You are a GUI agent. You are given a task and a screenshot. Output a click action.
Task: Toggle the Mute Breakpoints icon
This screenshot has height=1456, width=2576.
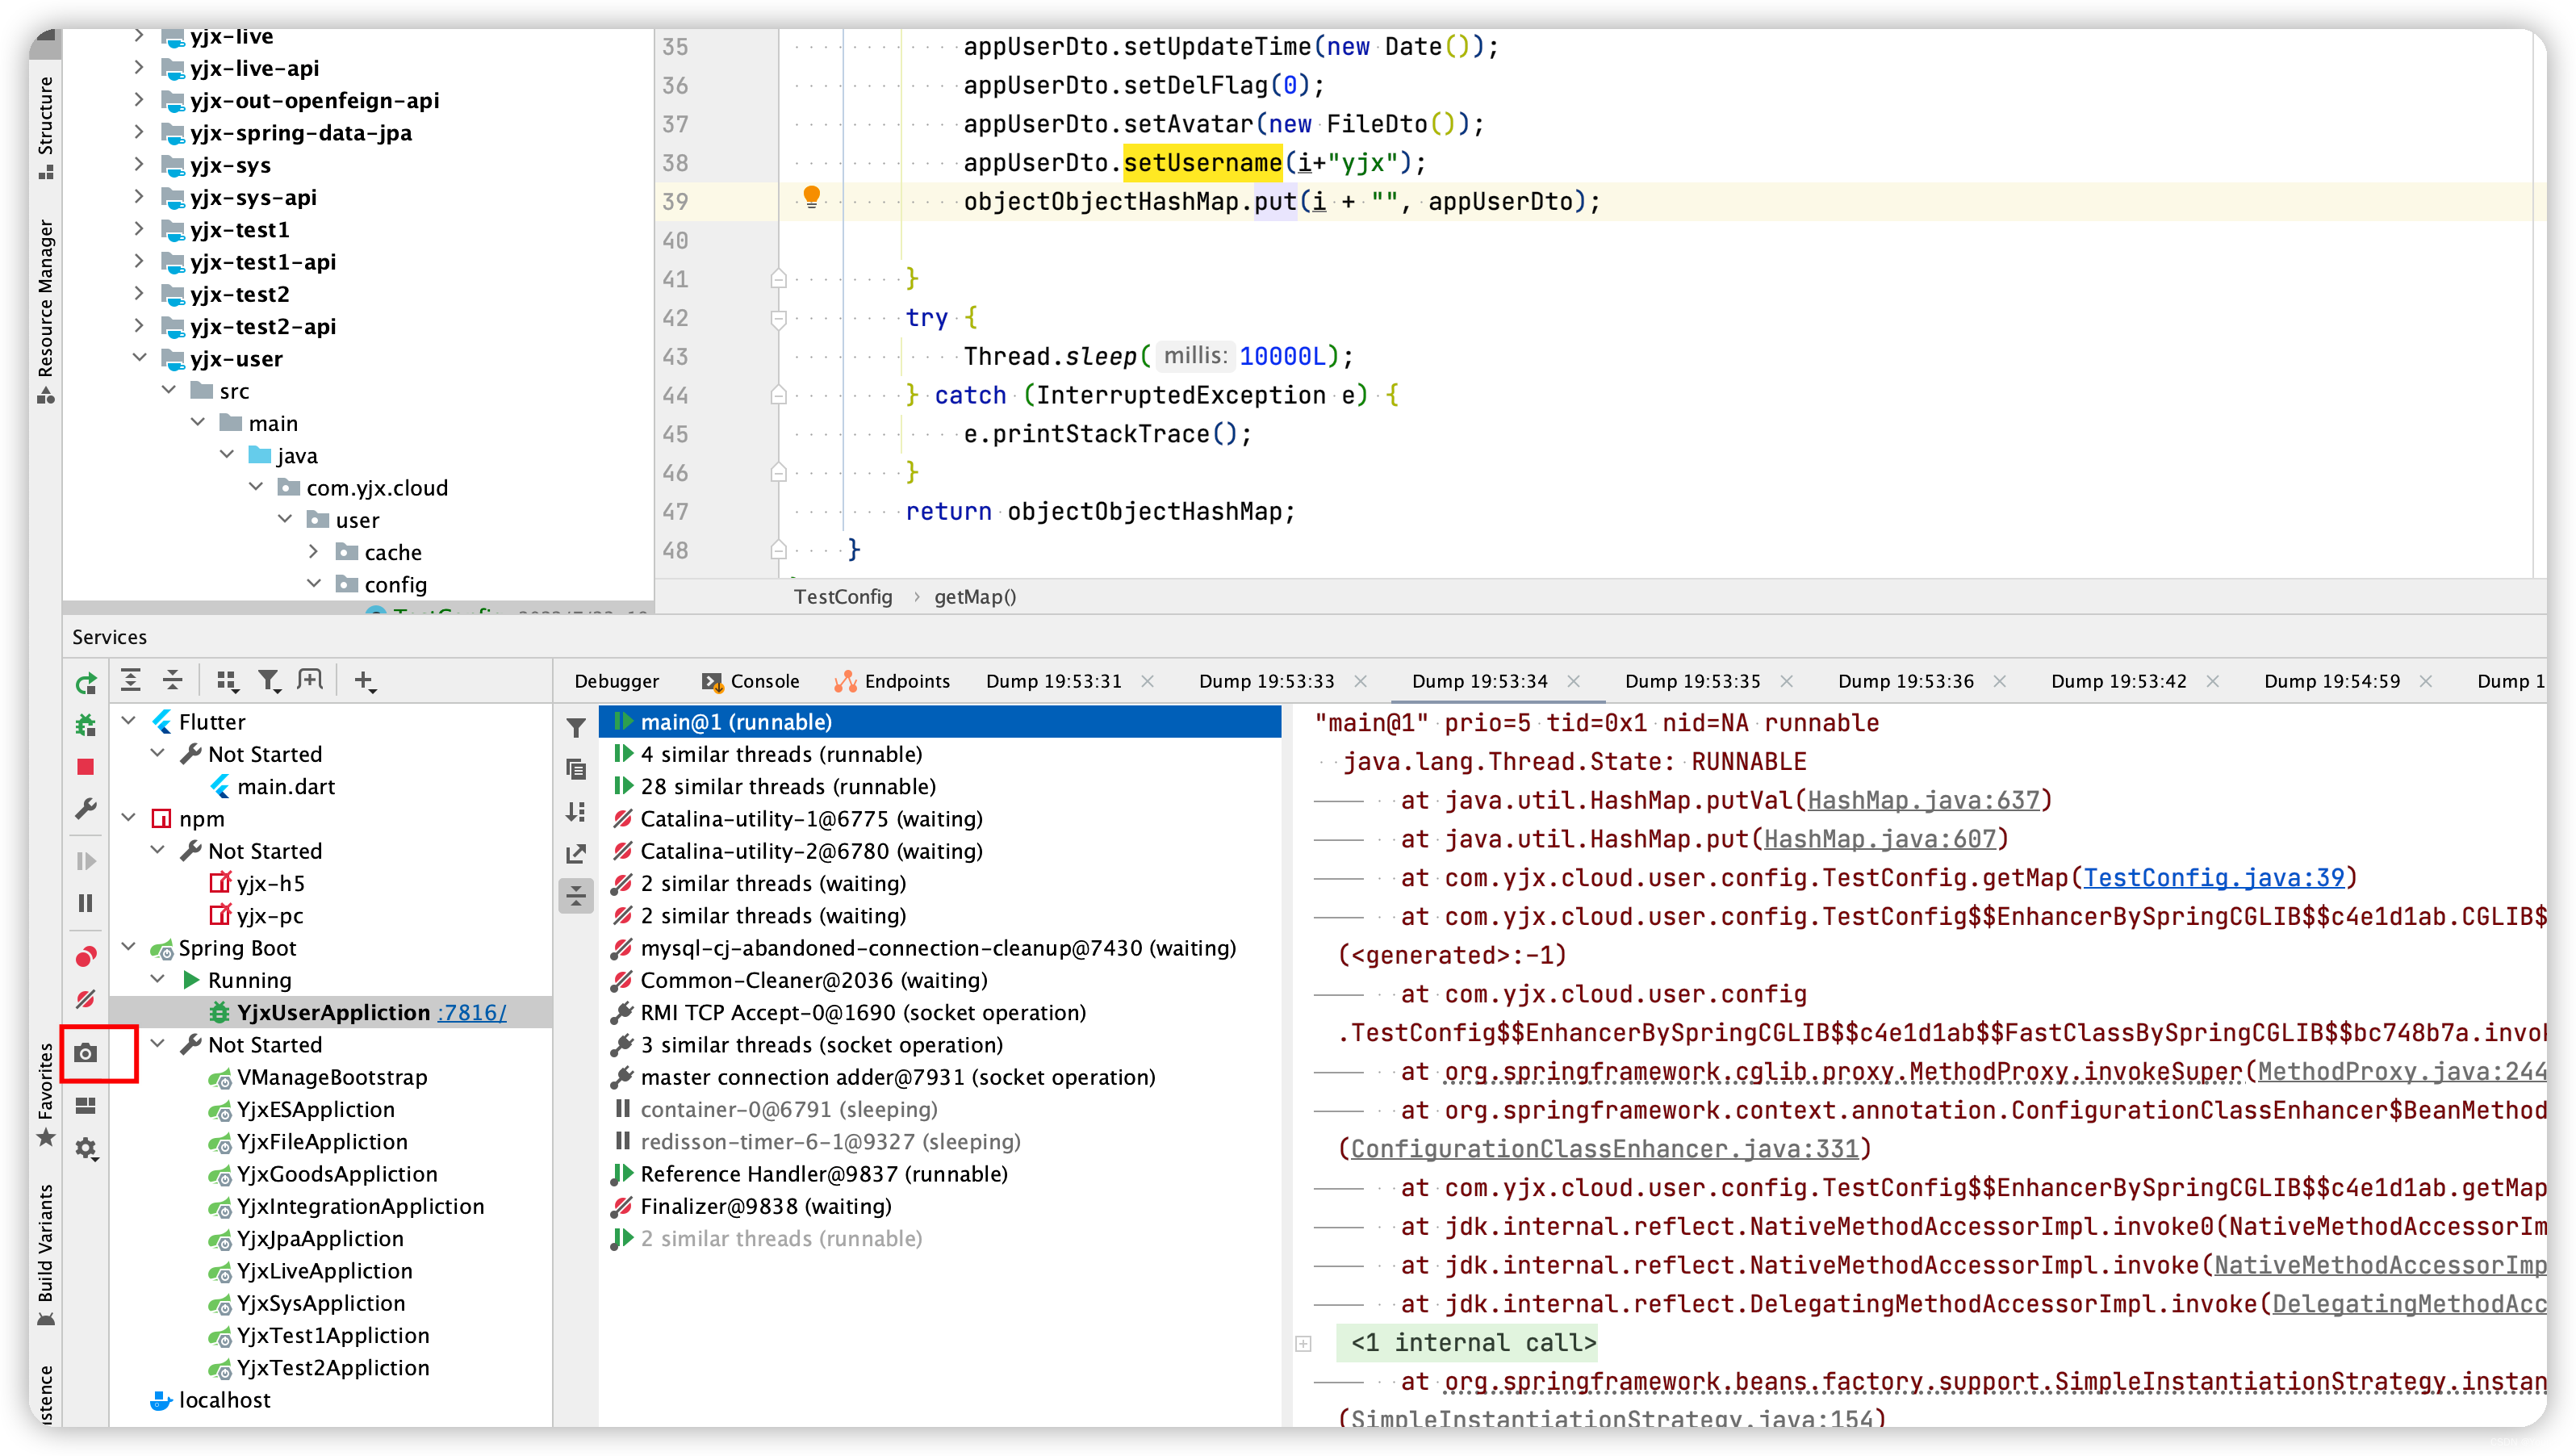click(x=86, y=999)
